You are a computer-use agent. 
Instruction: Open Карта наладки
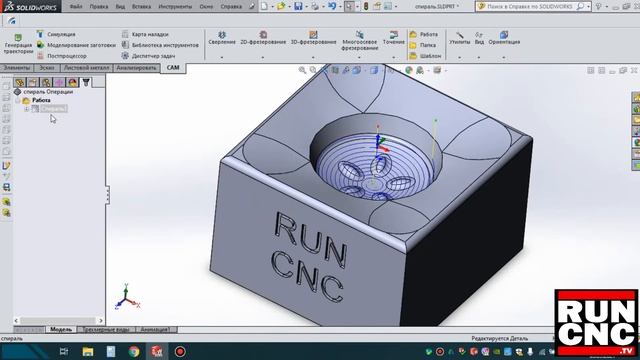coord(145,34)
